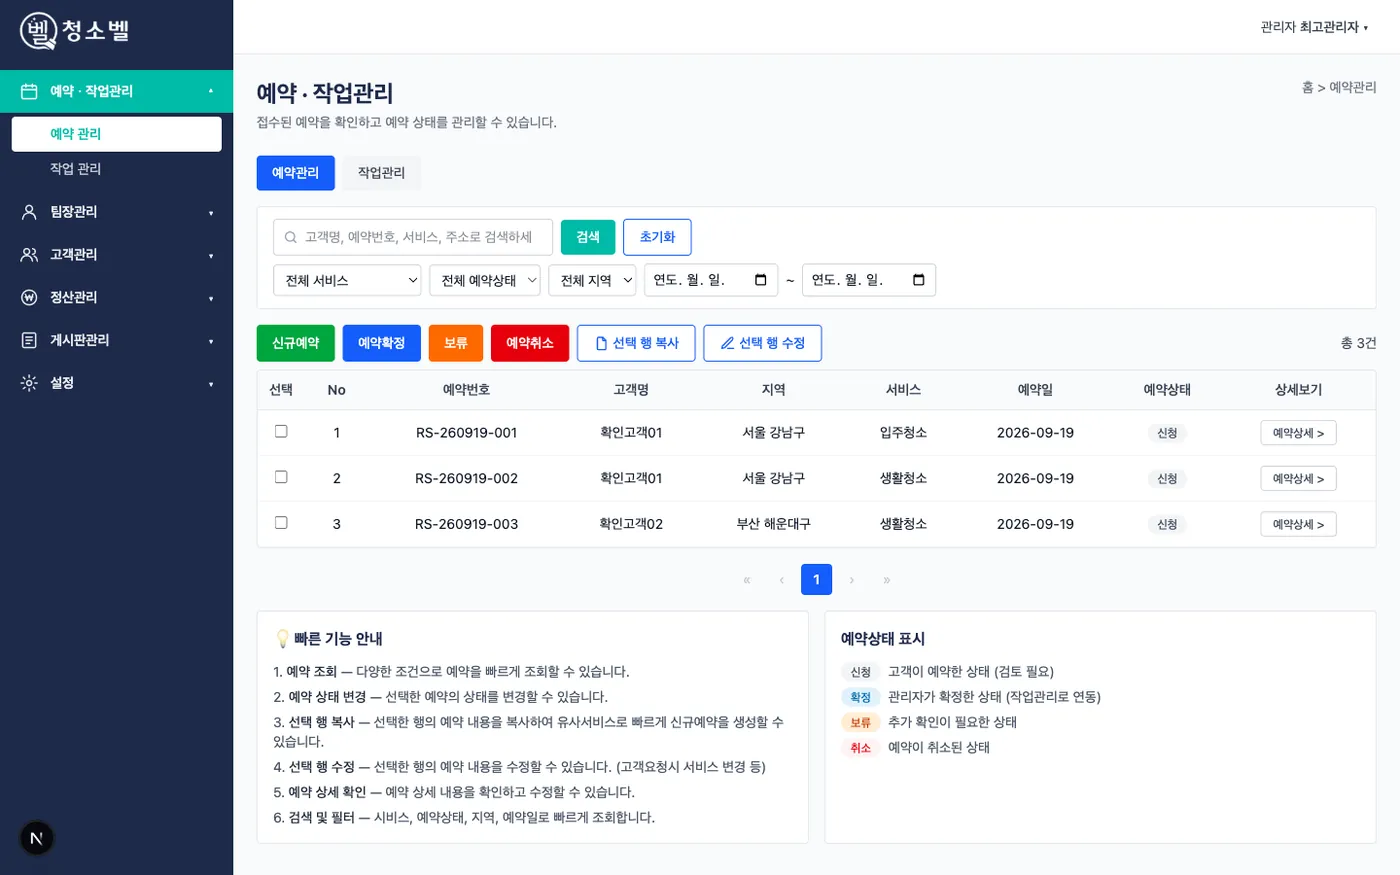Click the blue 예약확정 button

[382, 343]
